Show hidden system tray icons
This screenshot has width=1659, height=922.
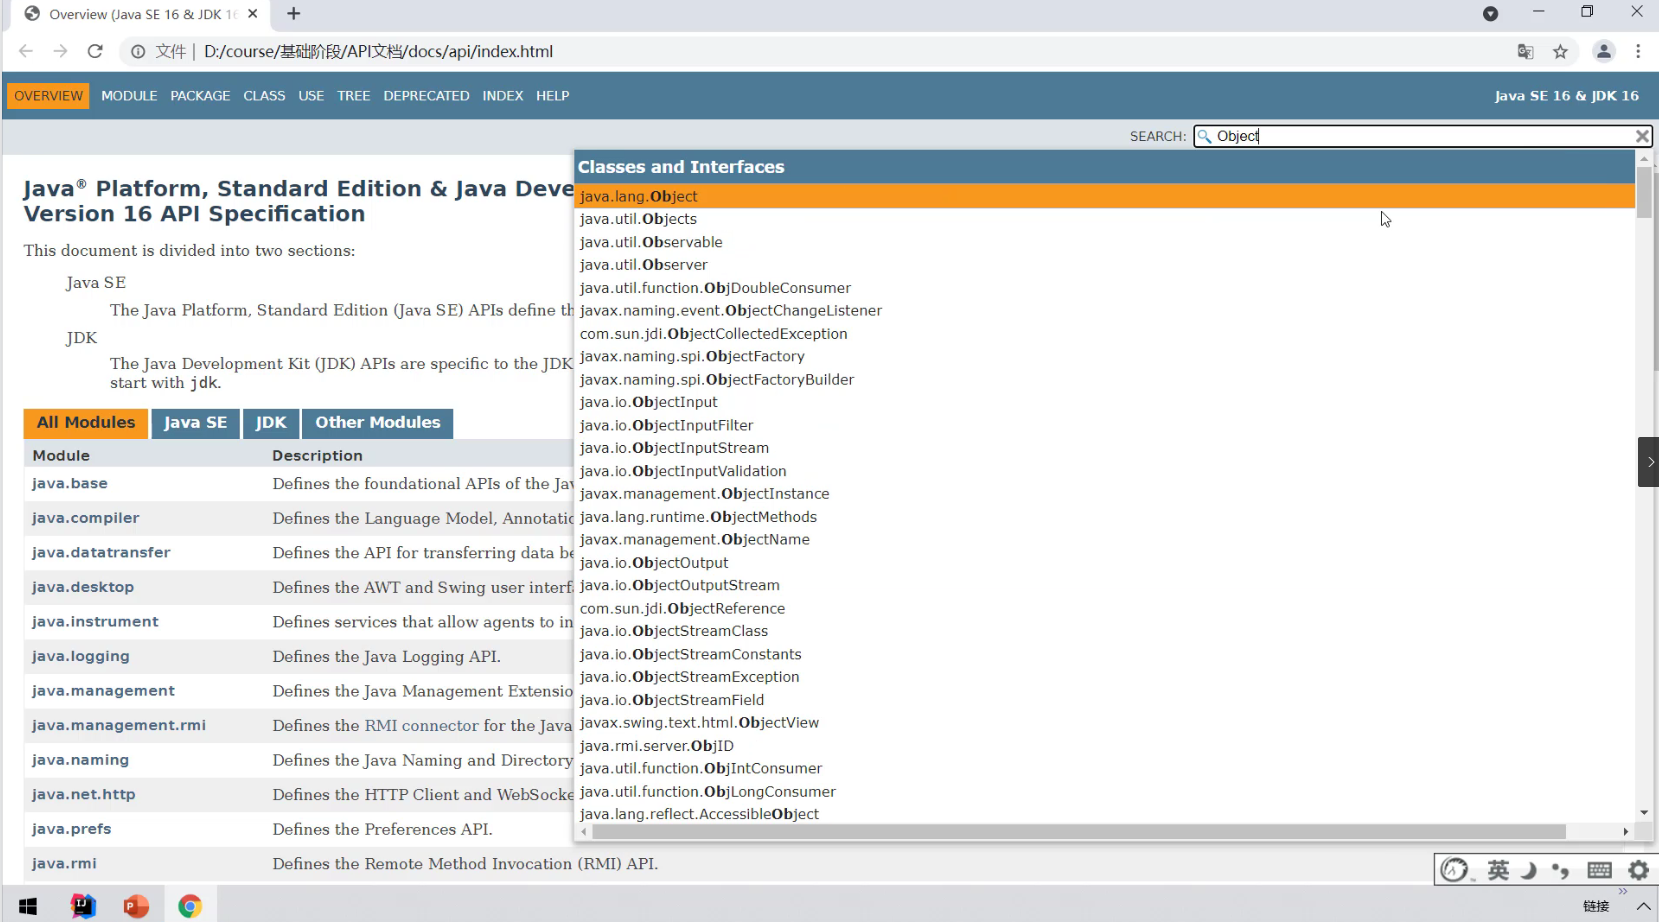[x=1642, y=906]
